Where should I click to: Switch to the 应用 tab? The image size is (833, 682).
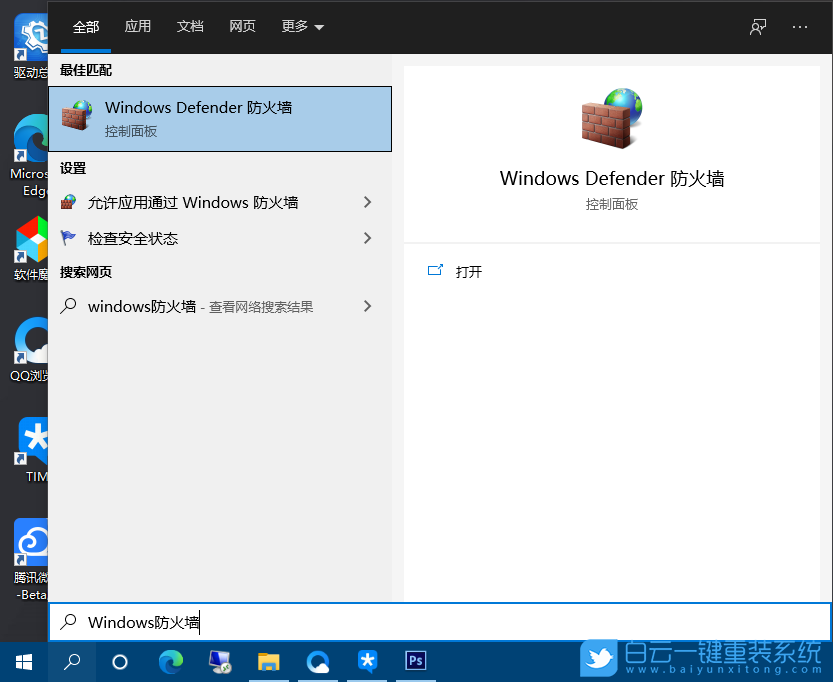coord(138,27)
